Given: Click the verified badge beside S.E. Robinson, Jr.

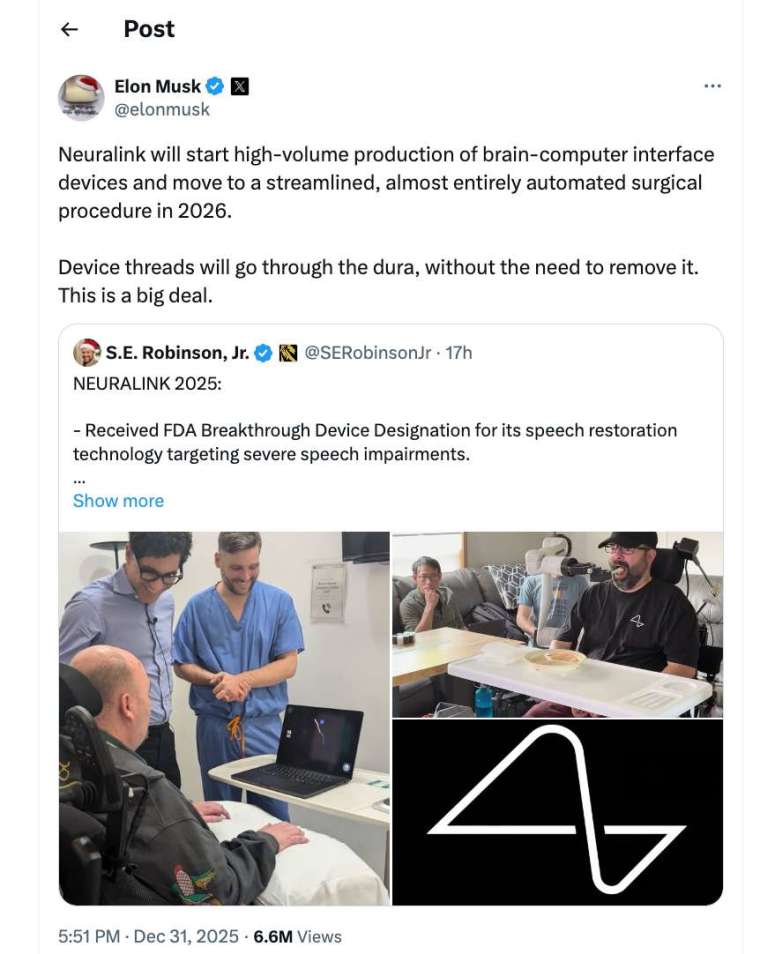Looking at the screenshot, I should [x=263, y=353].
